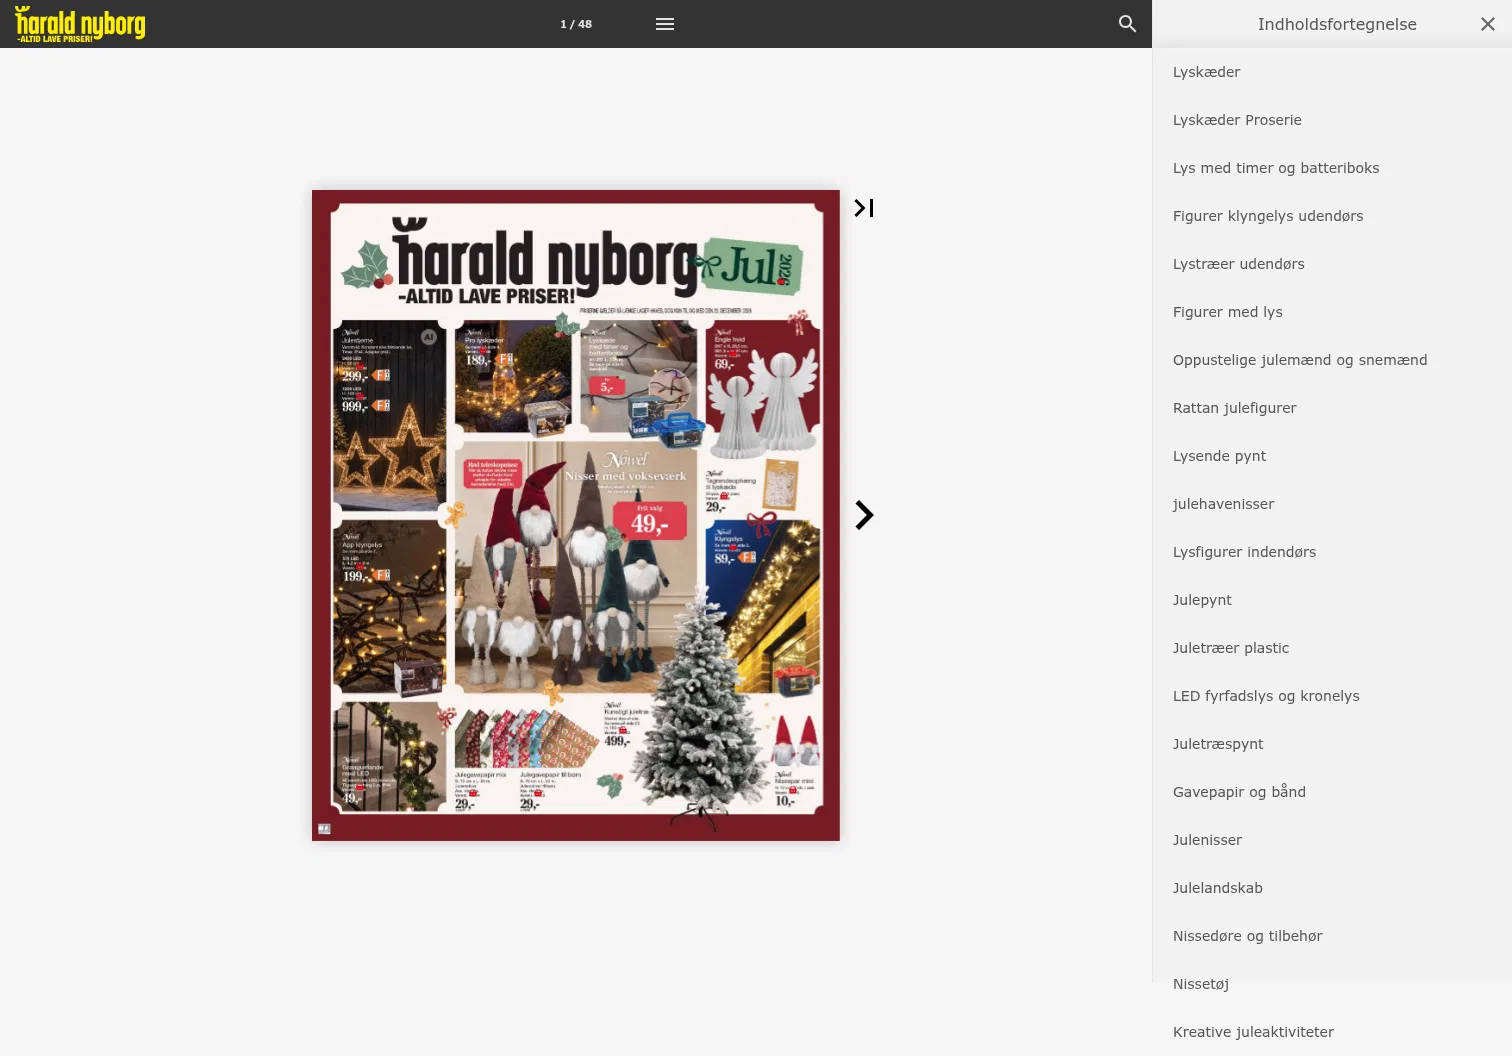Open the search magnifier icon
This screenshot has width=1512, height=1056.
(x=1127, y=24)
